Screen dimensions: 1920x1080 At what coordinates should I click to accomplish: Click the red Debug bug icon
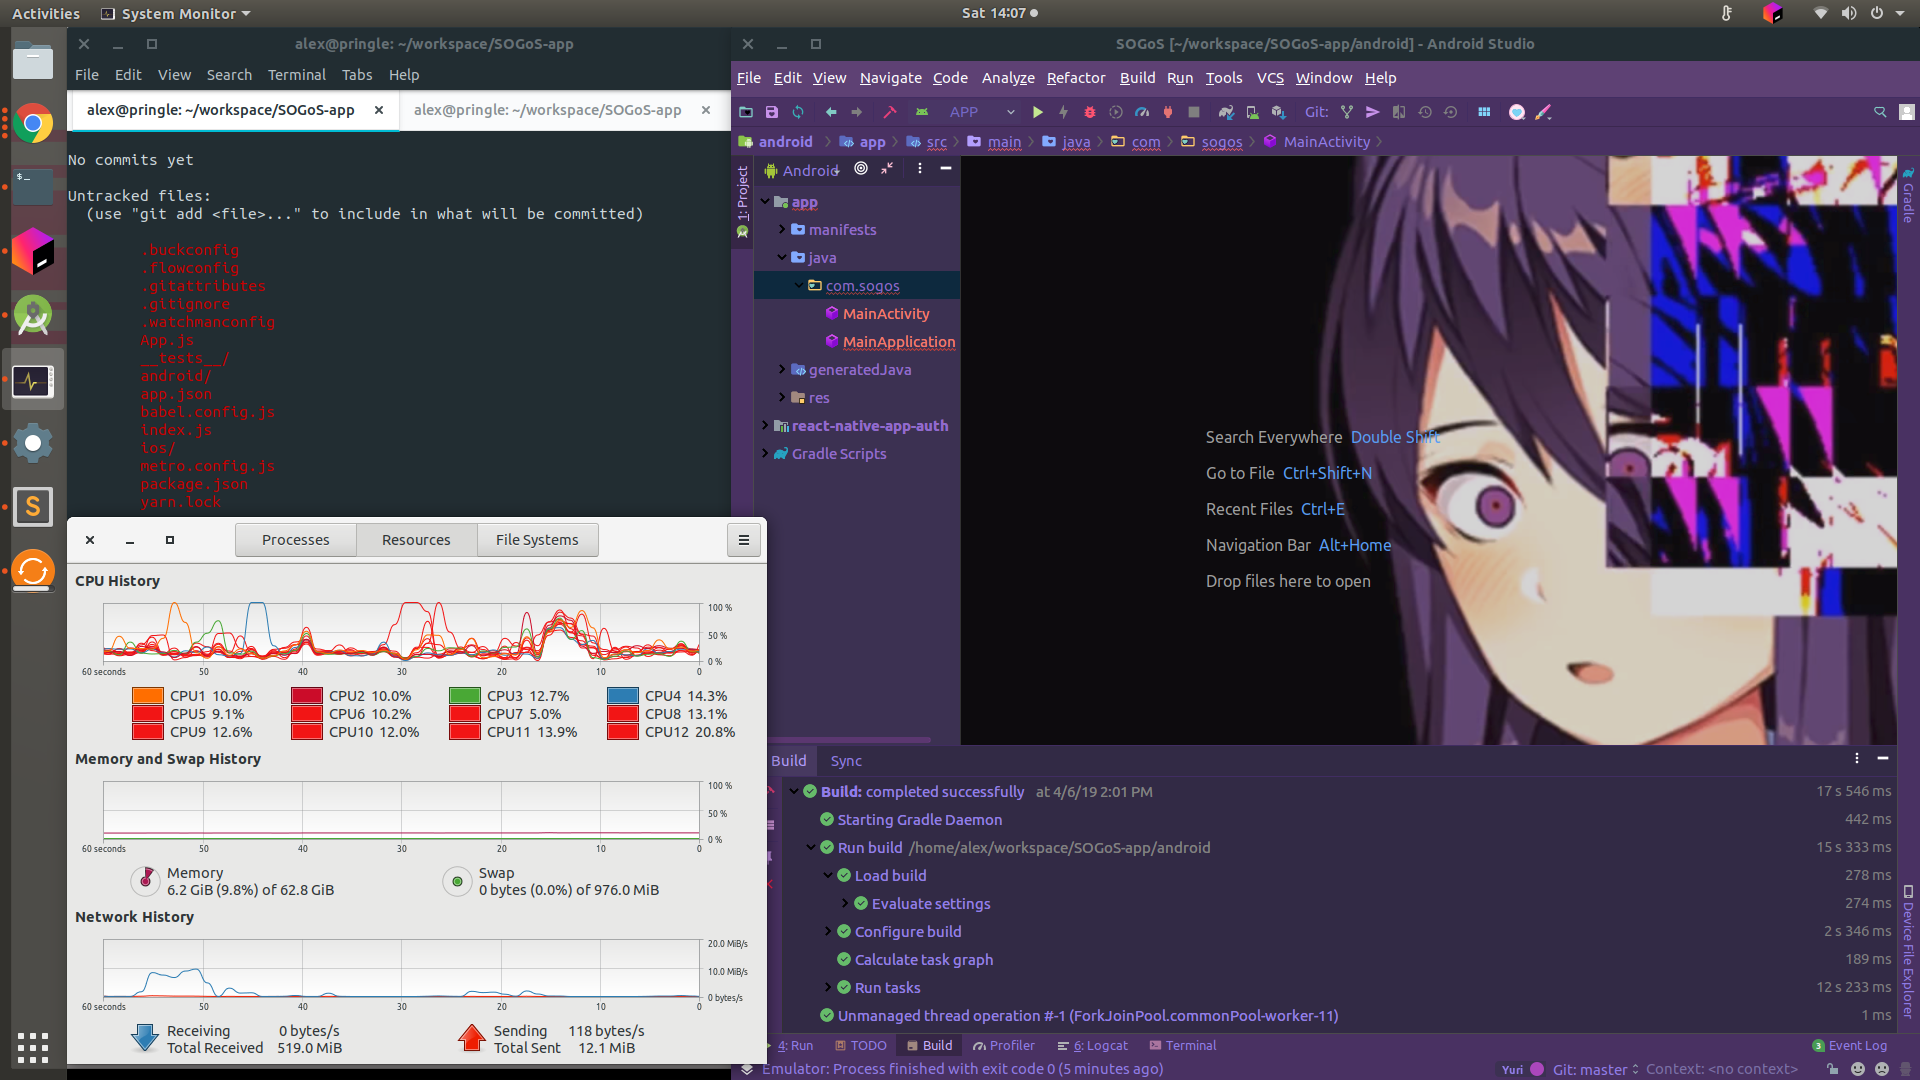click(x=1090, y=112)
